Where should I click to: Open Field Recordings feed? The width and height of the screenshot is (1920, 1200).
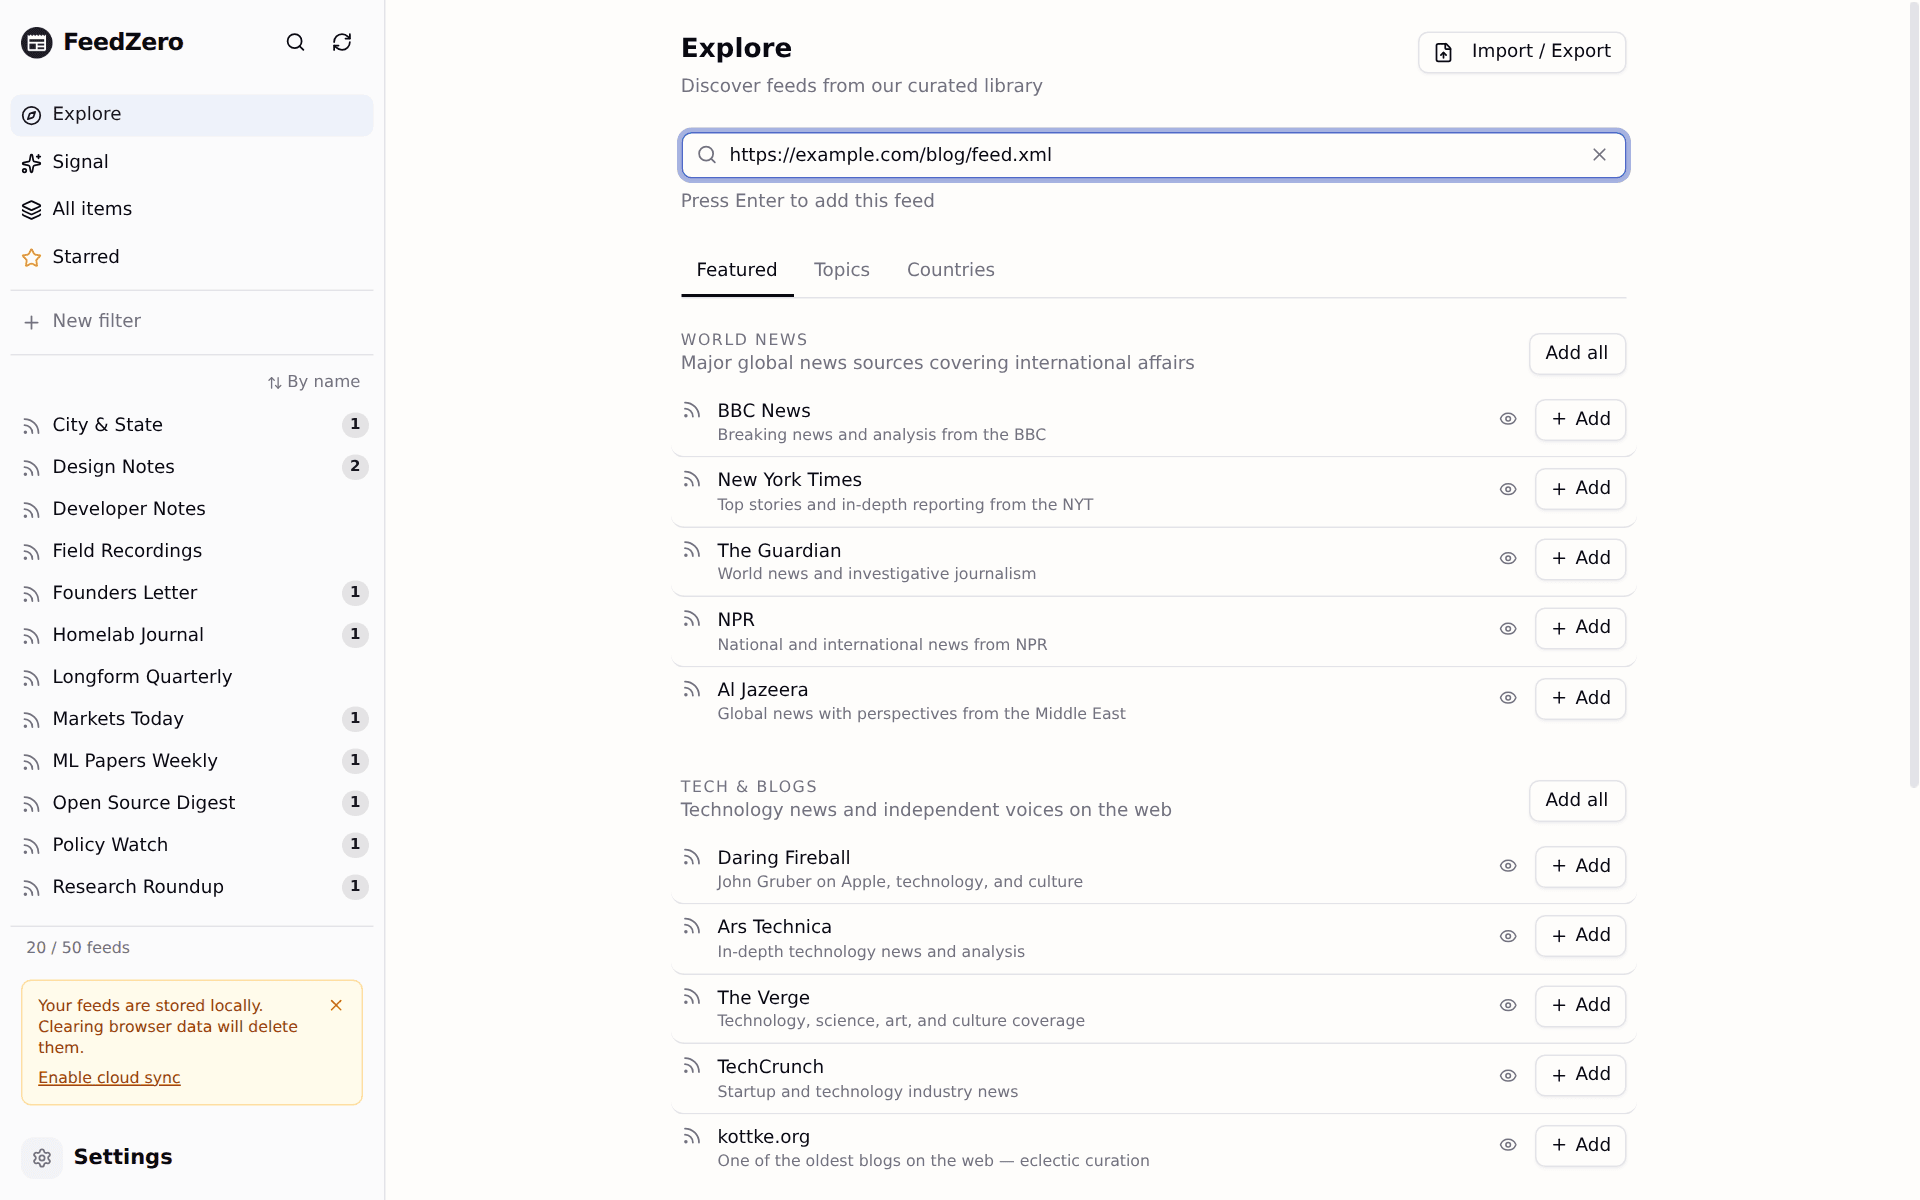click(192, 551)
